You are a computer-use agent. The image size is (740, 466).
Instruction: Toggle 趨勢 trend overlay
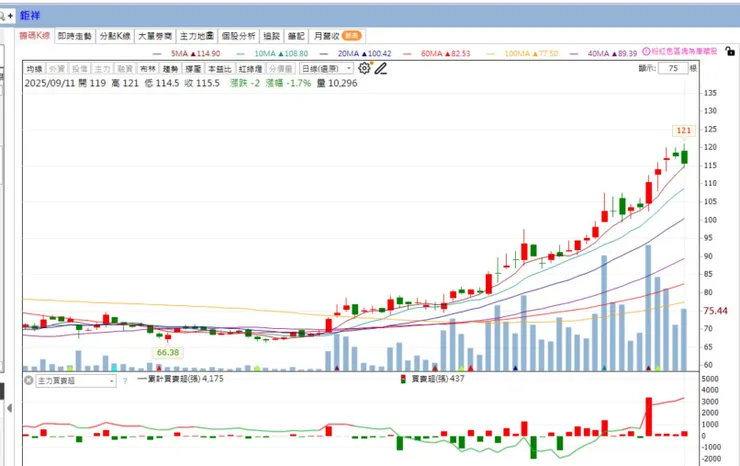170,69
